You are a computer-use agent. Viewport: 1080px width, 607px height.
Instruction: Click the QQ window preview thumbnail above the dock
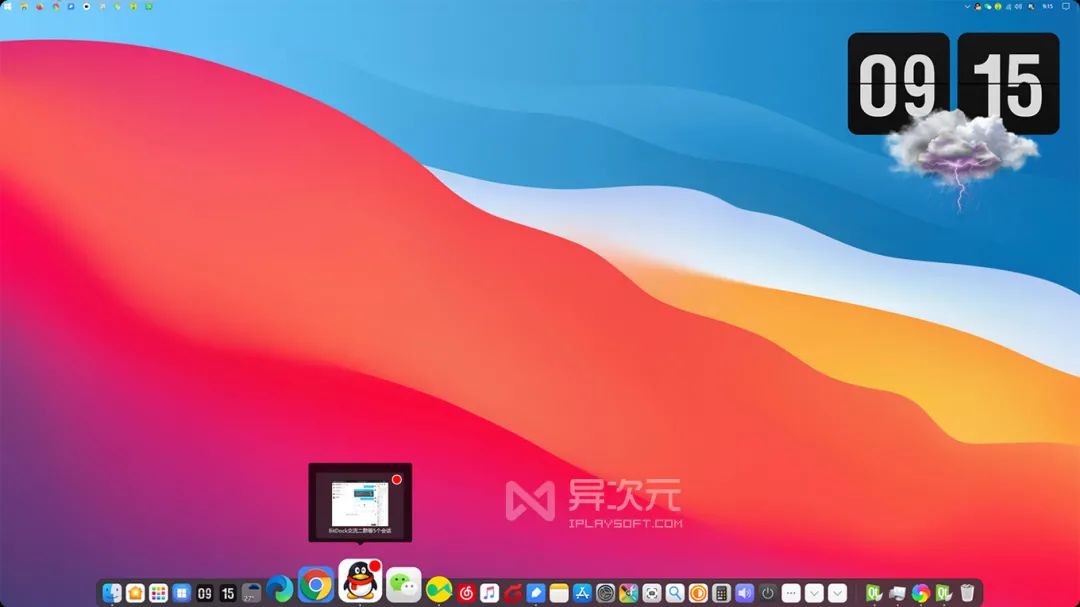[360, 500]
